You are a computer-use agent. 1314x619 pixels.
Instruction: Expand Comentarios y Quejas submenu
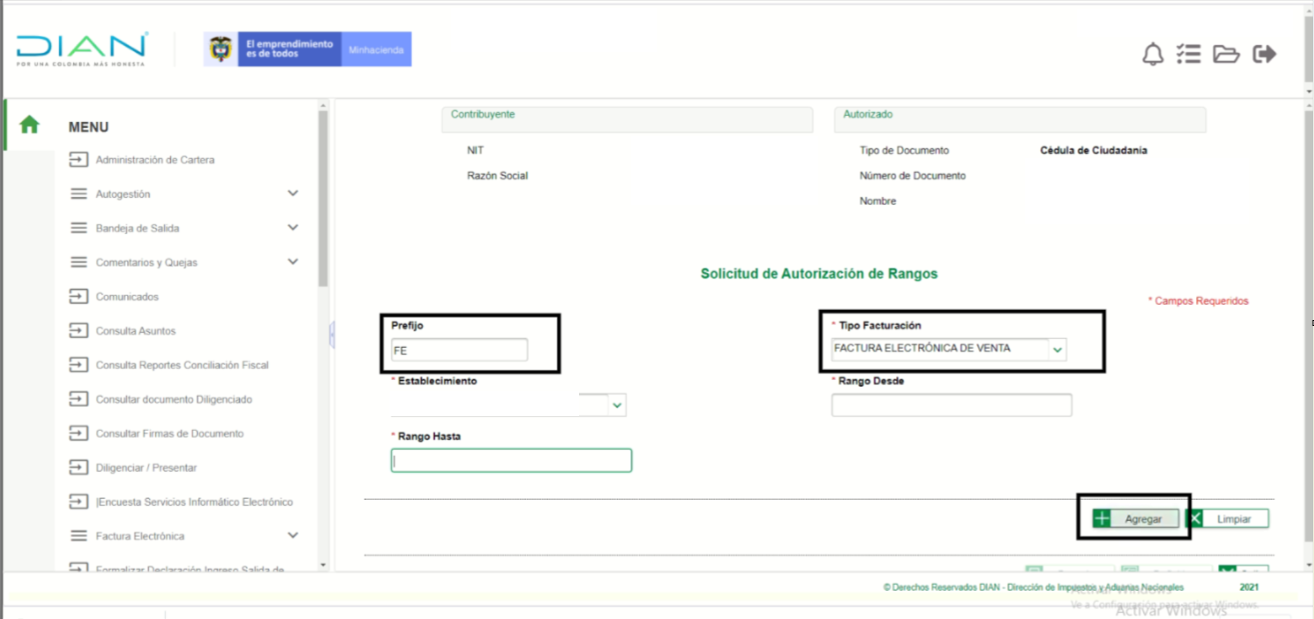point(293,262)
